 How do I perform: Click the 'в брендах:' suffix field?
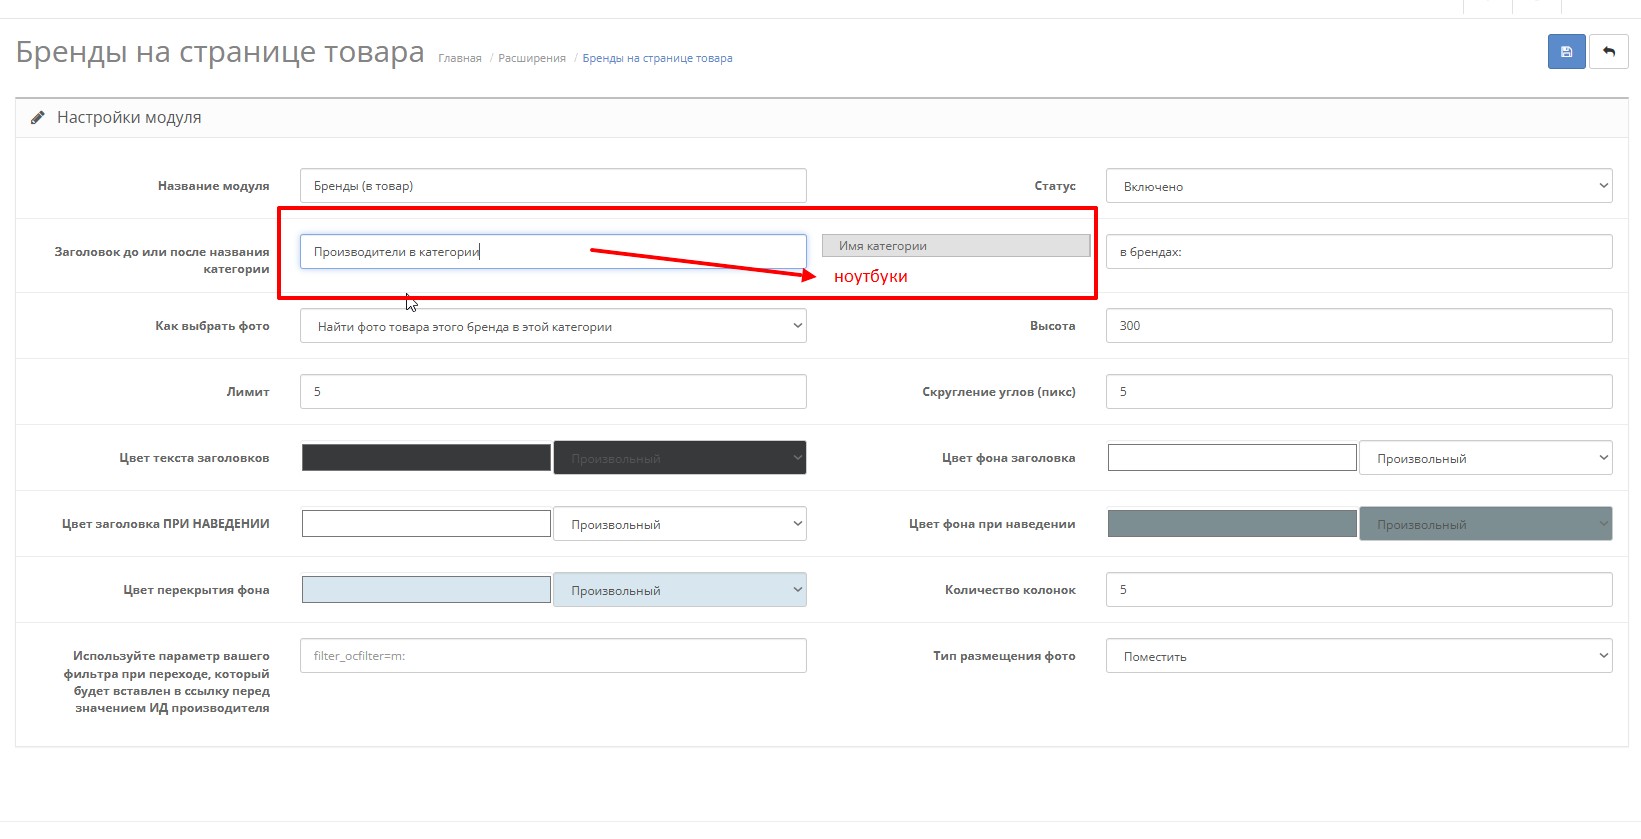tap(1358, 252)
